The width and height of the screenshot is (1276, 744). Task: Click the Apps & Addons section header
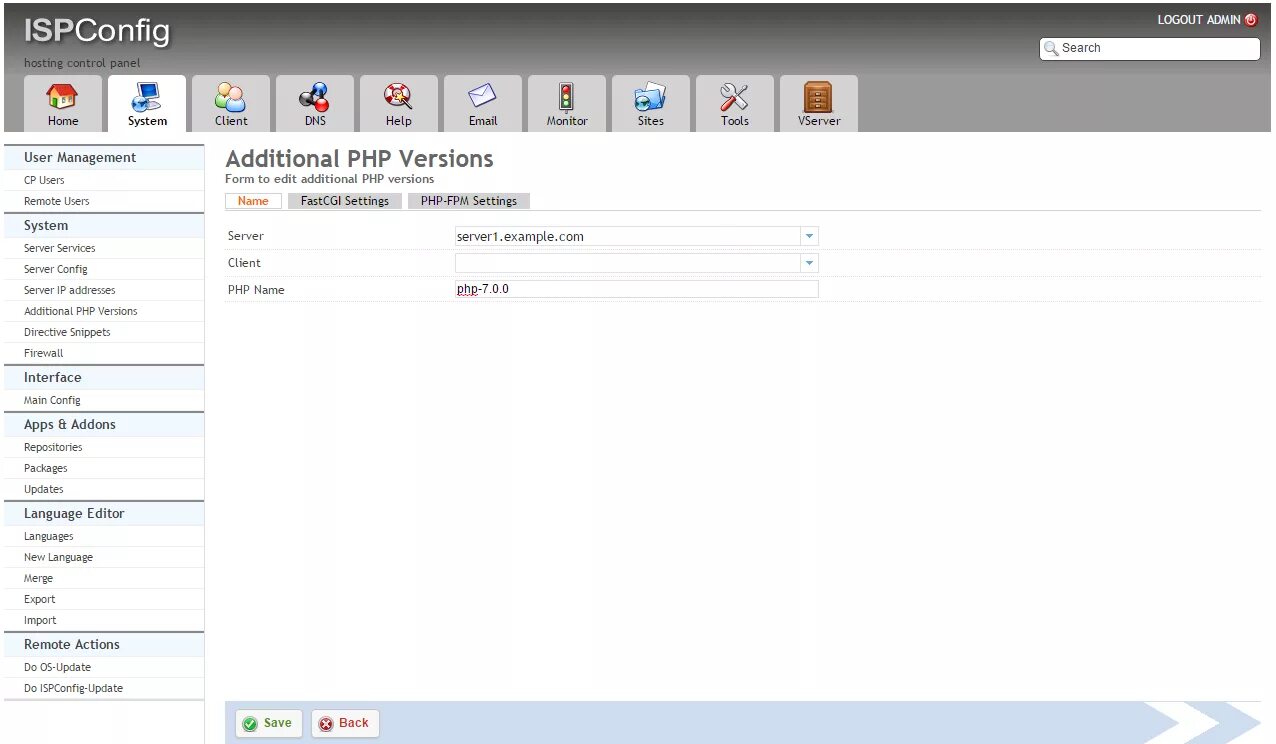[x=104, y=424]
